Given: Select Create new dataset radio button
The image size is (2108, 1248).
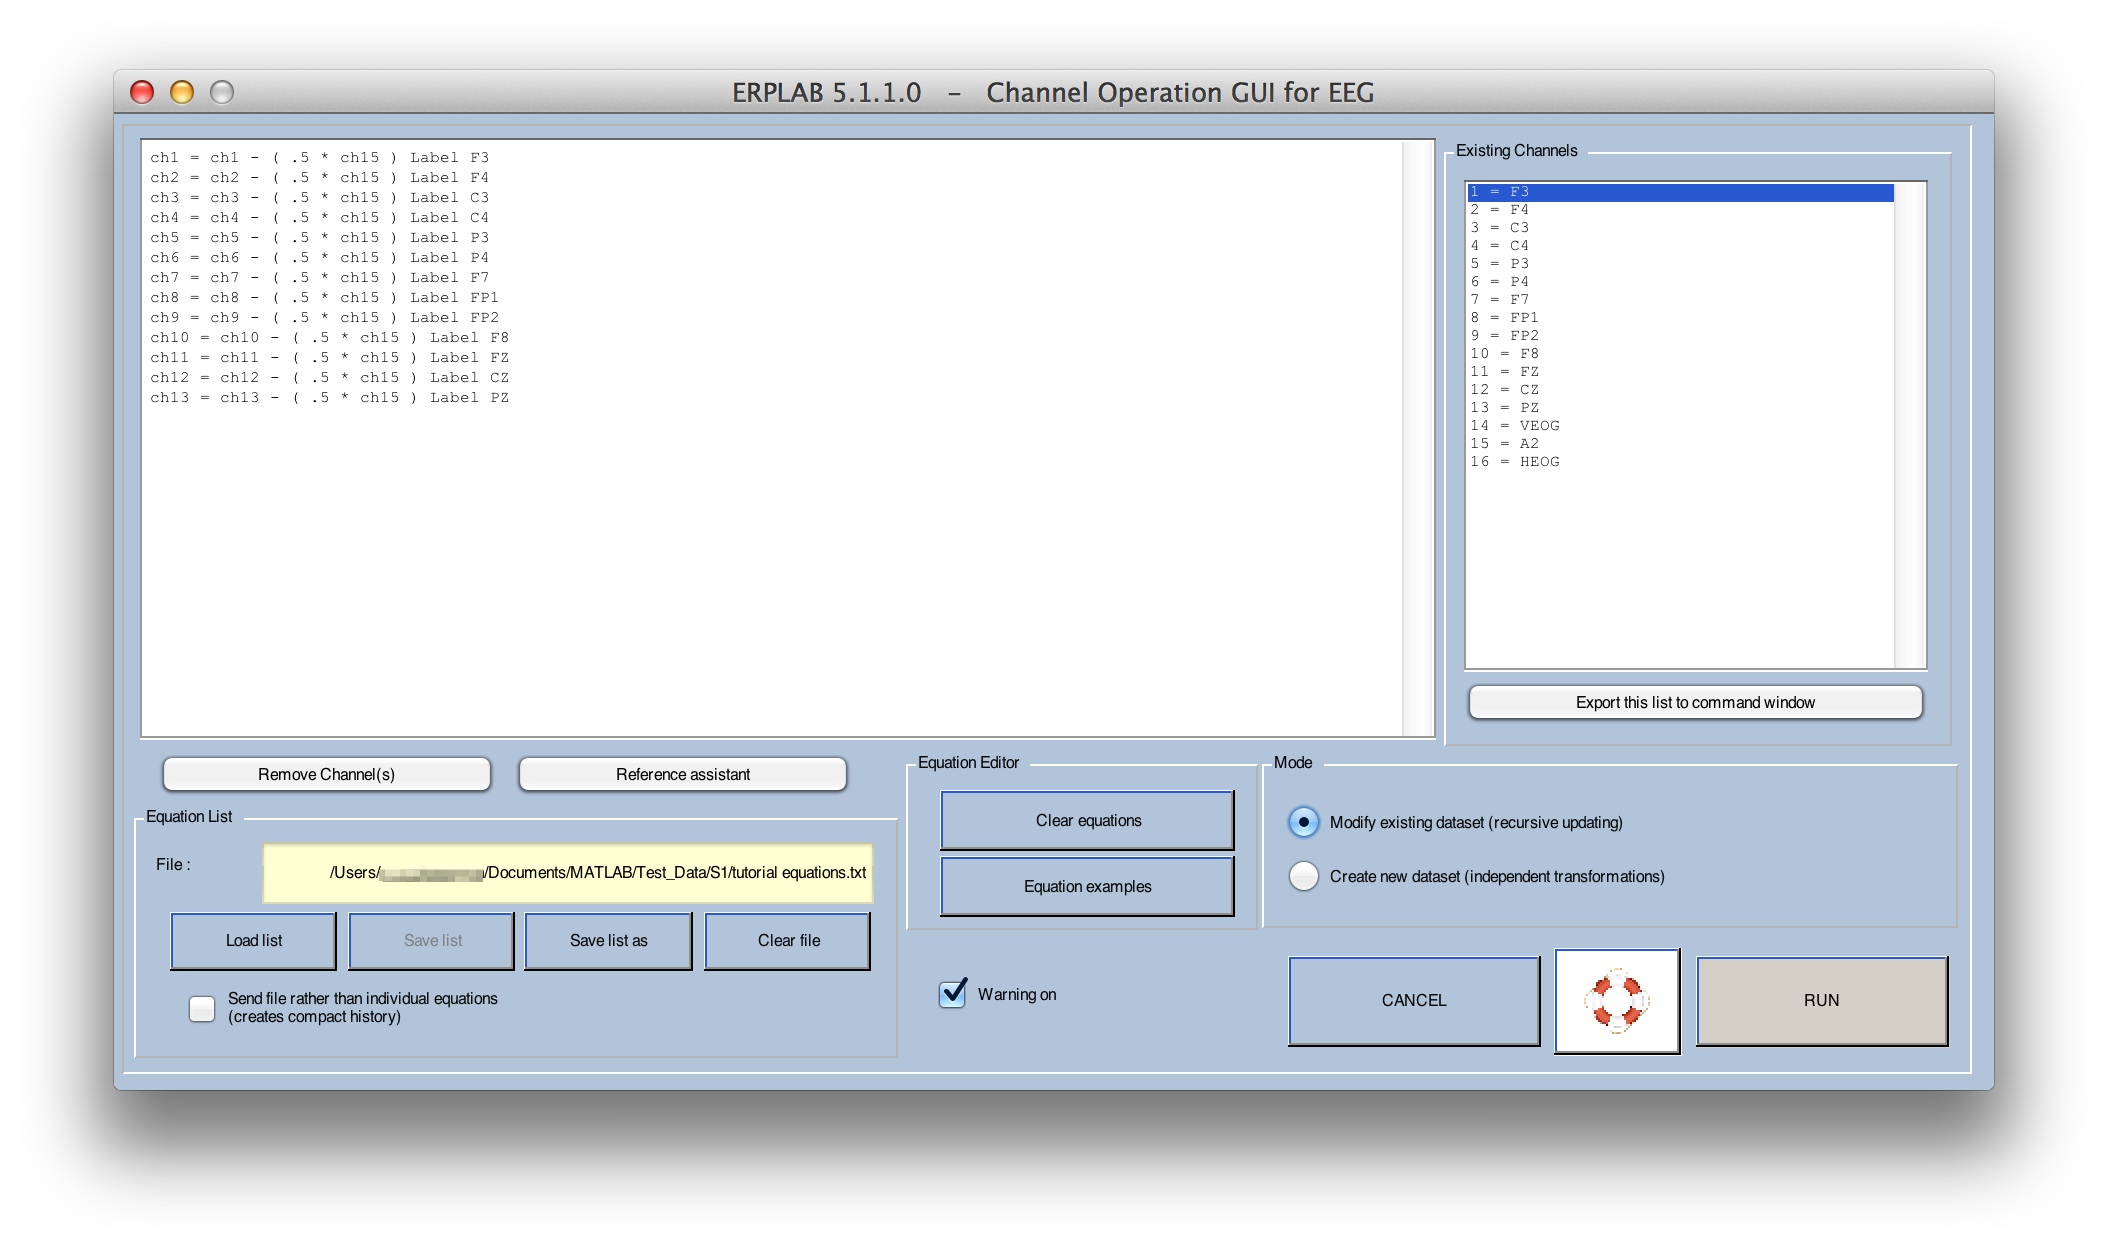Looking at the screenshot, I should (1303, 876).
